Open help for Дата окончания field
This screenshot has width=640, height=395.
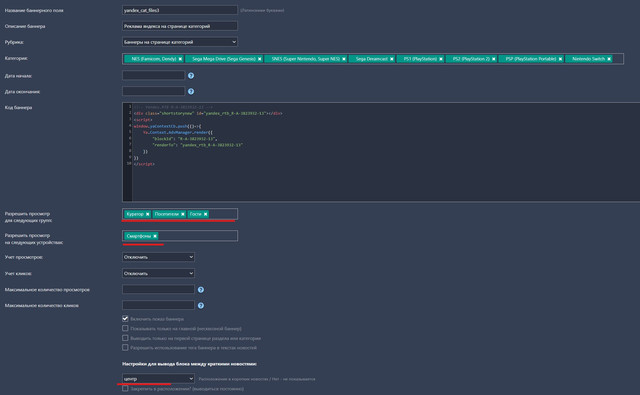[191, 91]
